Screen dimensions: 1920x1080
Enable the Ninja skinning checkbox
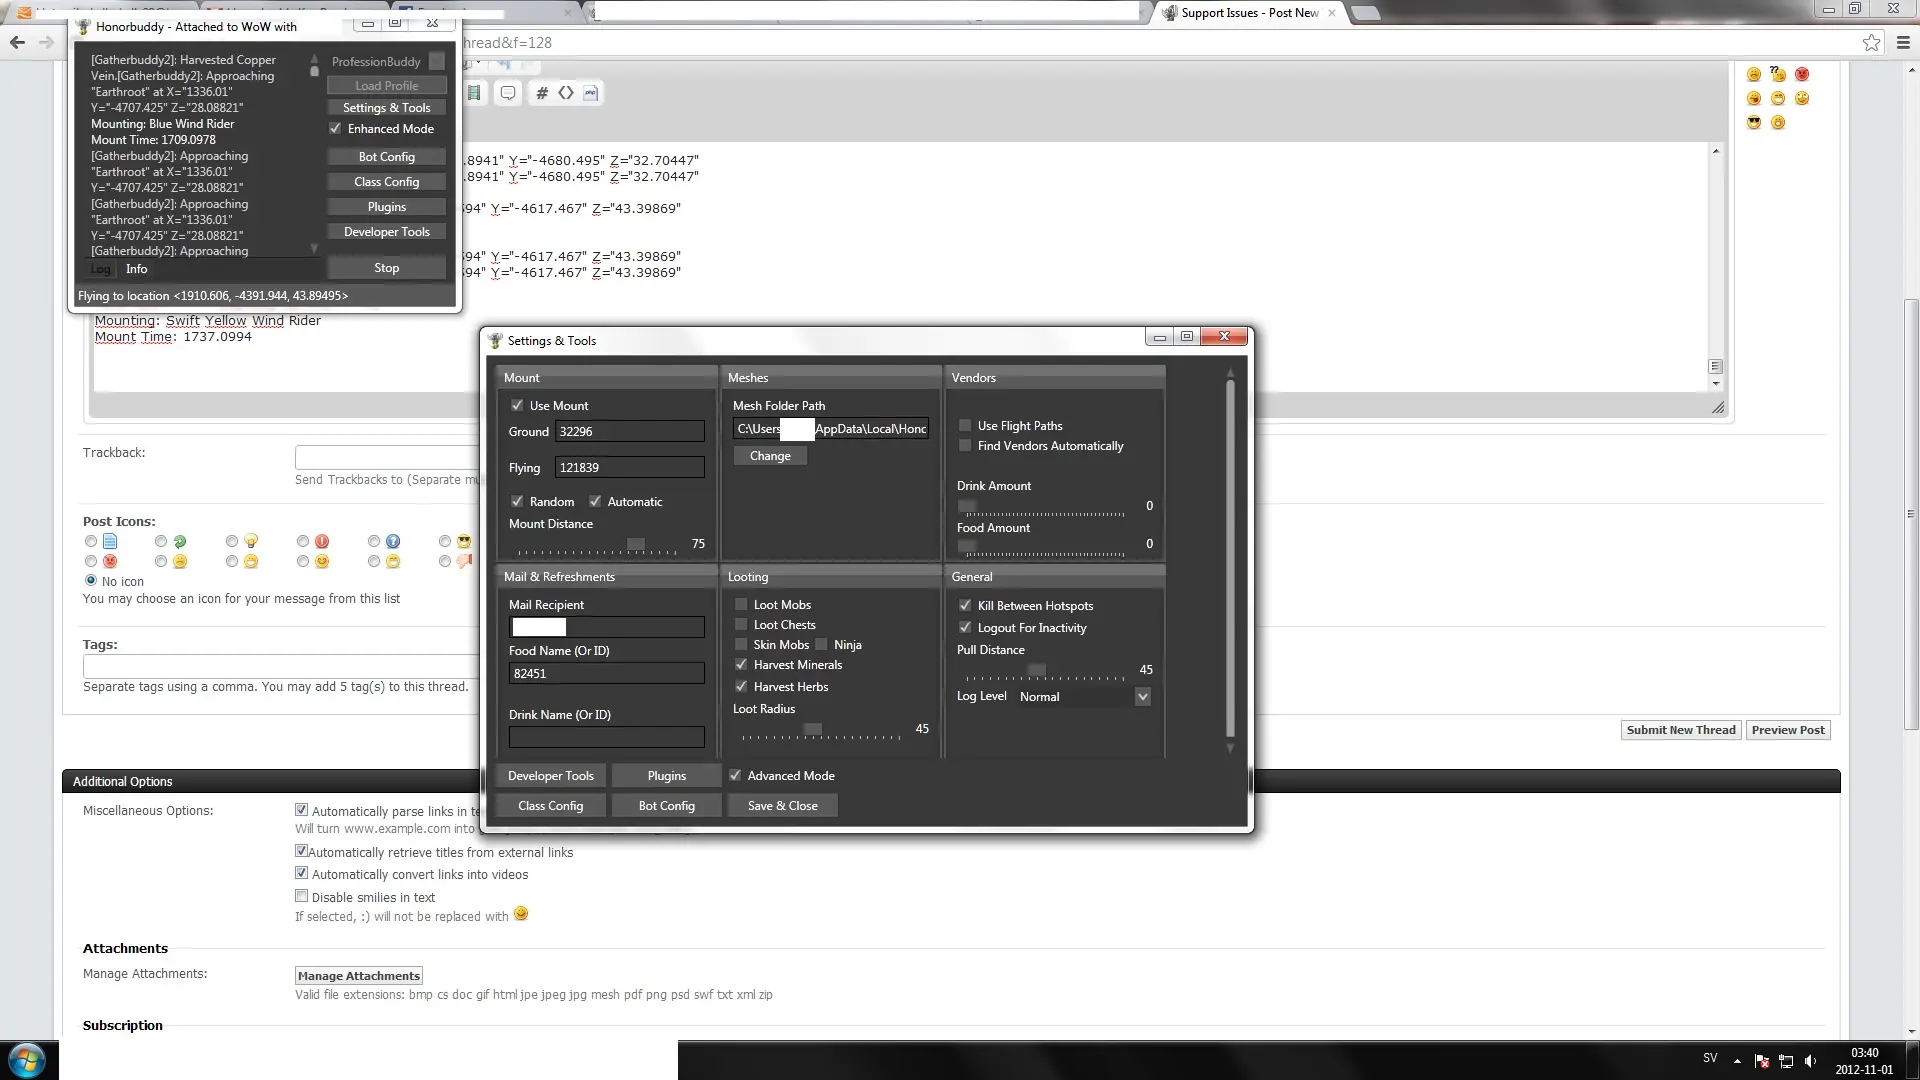(821, 644)
